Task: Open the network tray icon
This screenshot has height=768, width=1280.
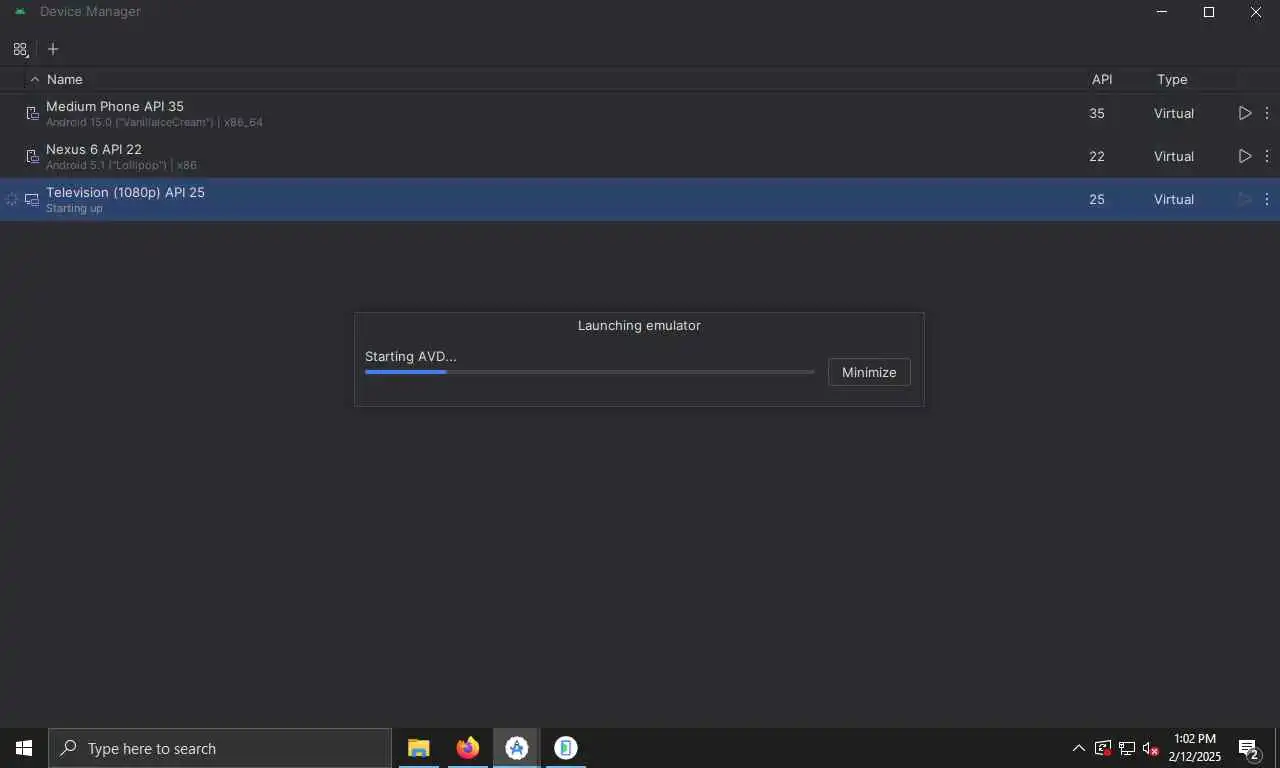Action: pyautogui.click(x=1127, y=748)
